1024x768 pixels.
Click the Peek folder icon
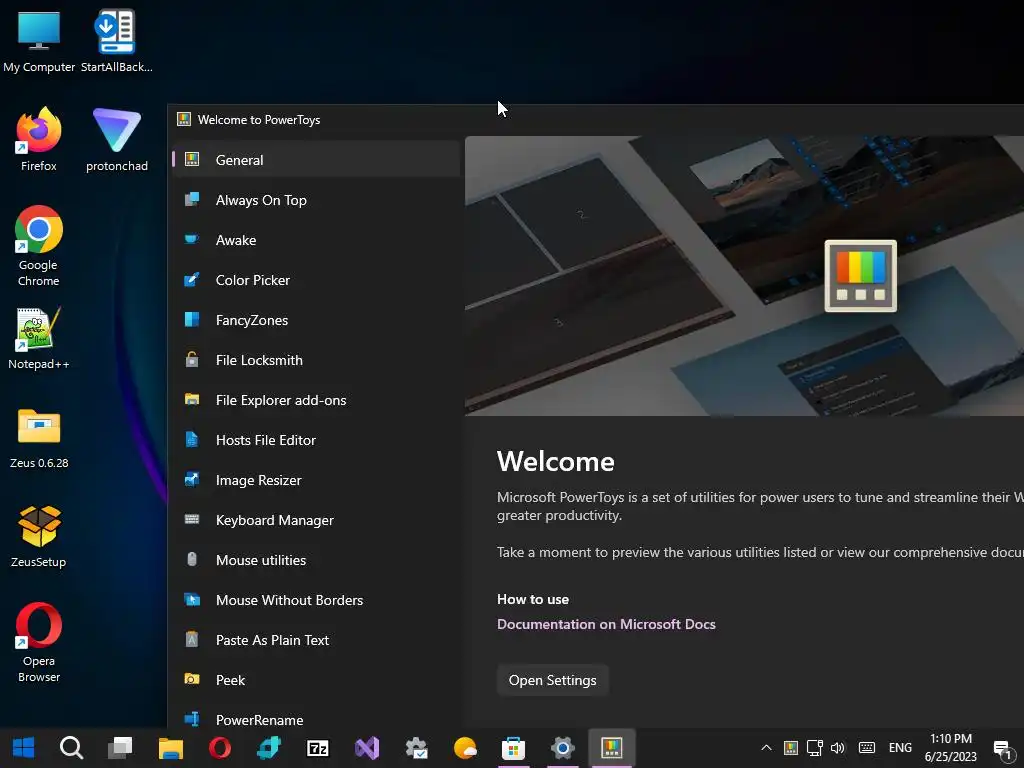pos(192,679)
